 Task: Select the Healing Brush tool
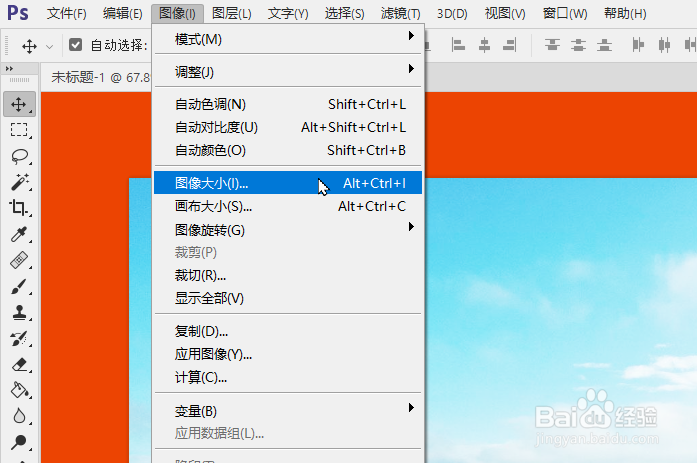[x=19, y=260]
